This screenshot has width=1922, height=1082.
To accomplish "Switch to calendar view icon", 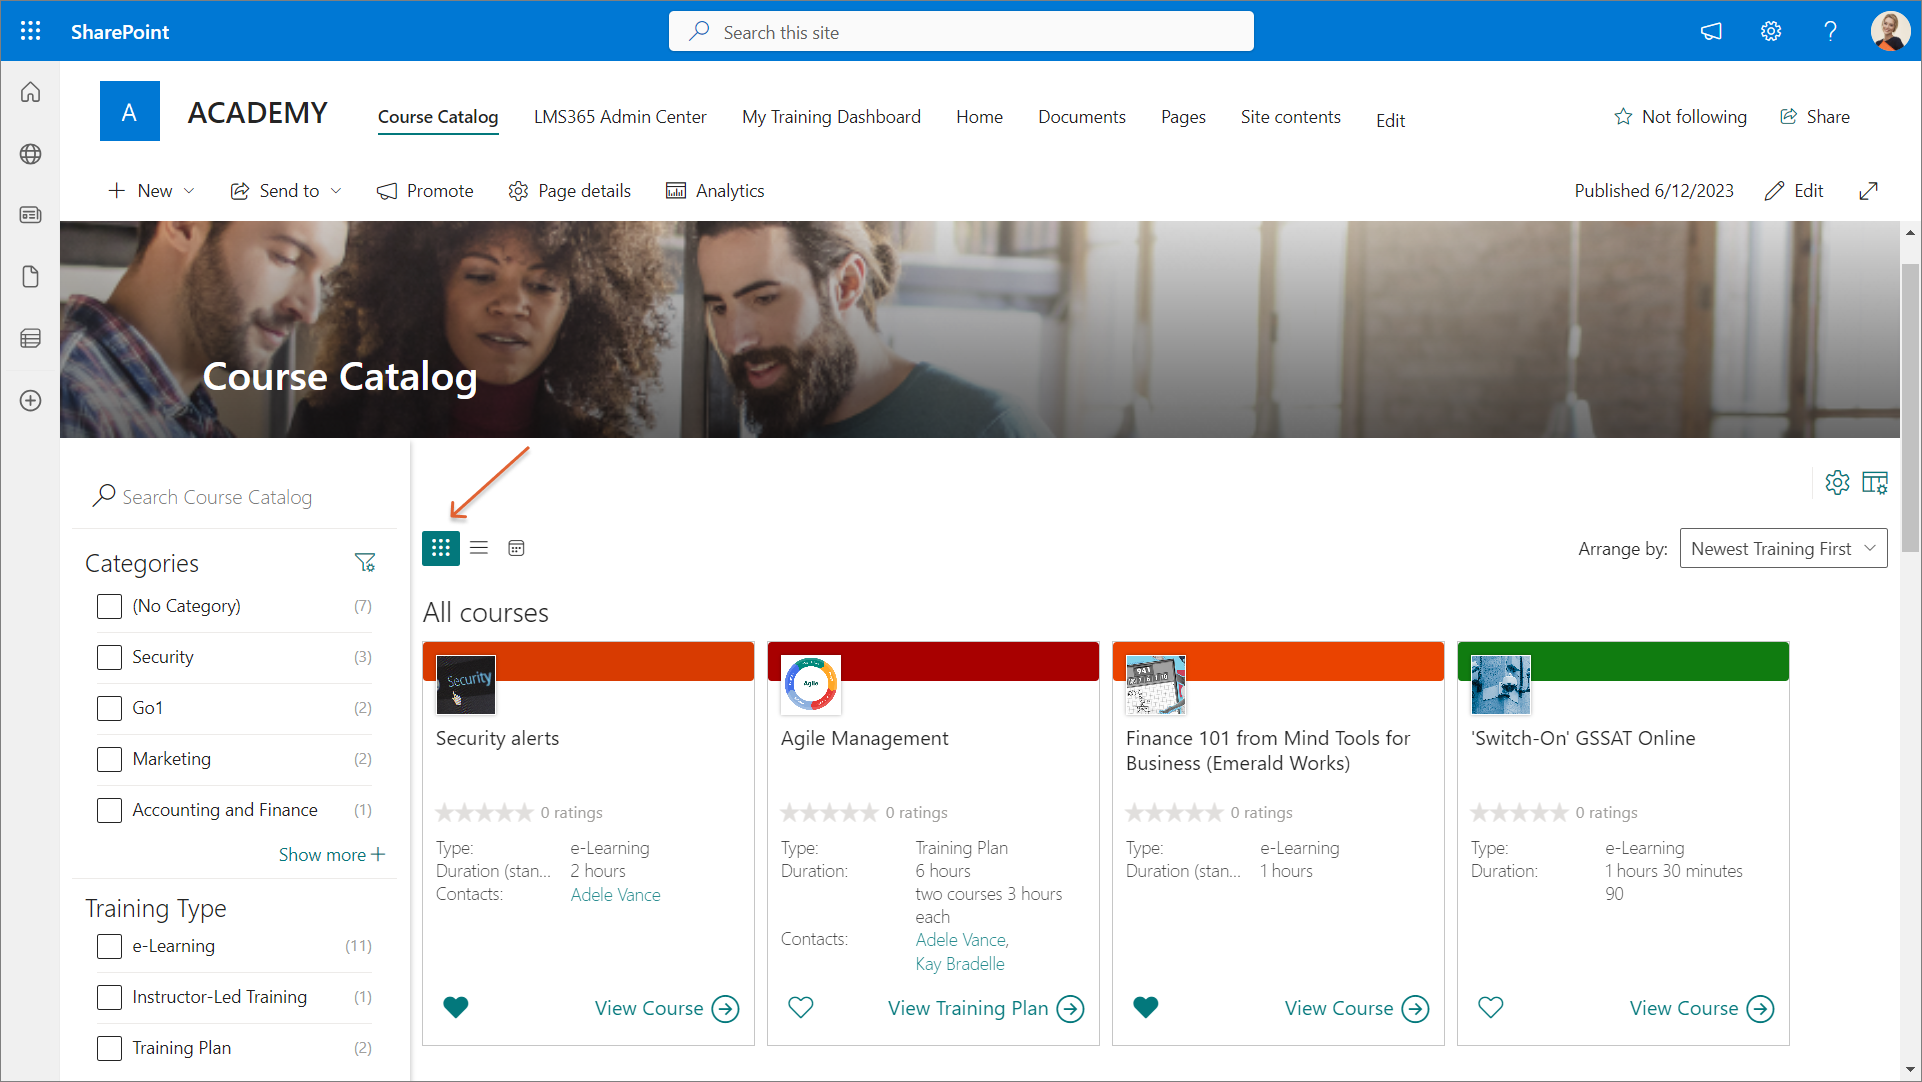I will (516, 548).
